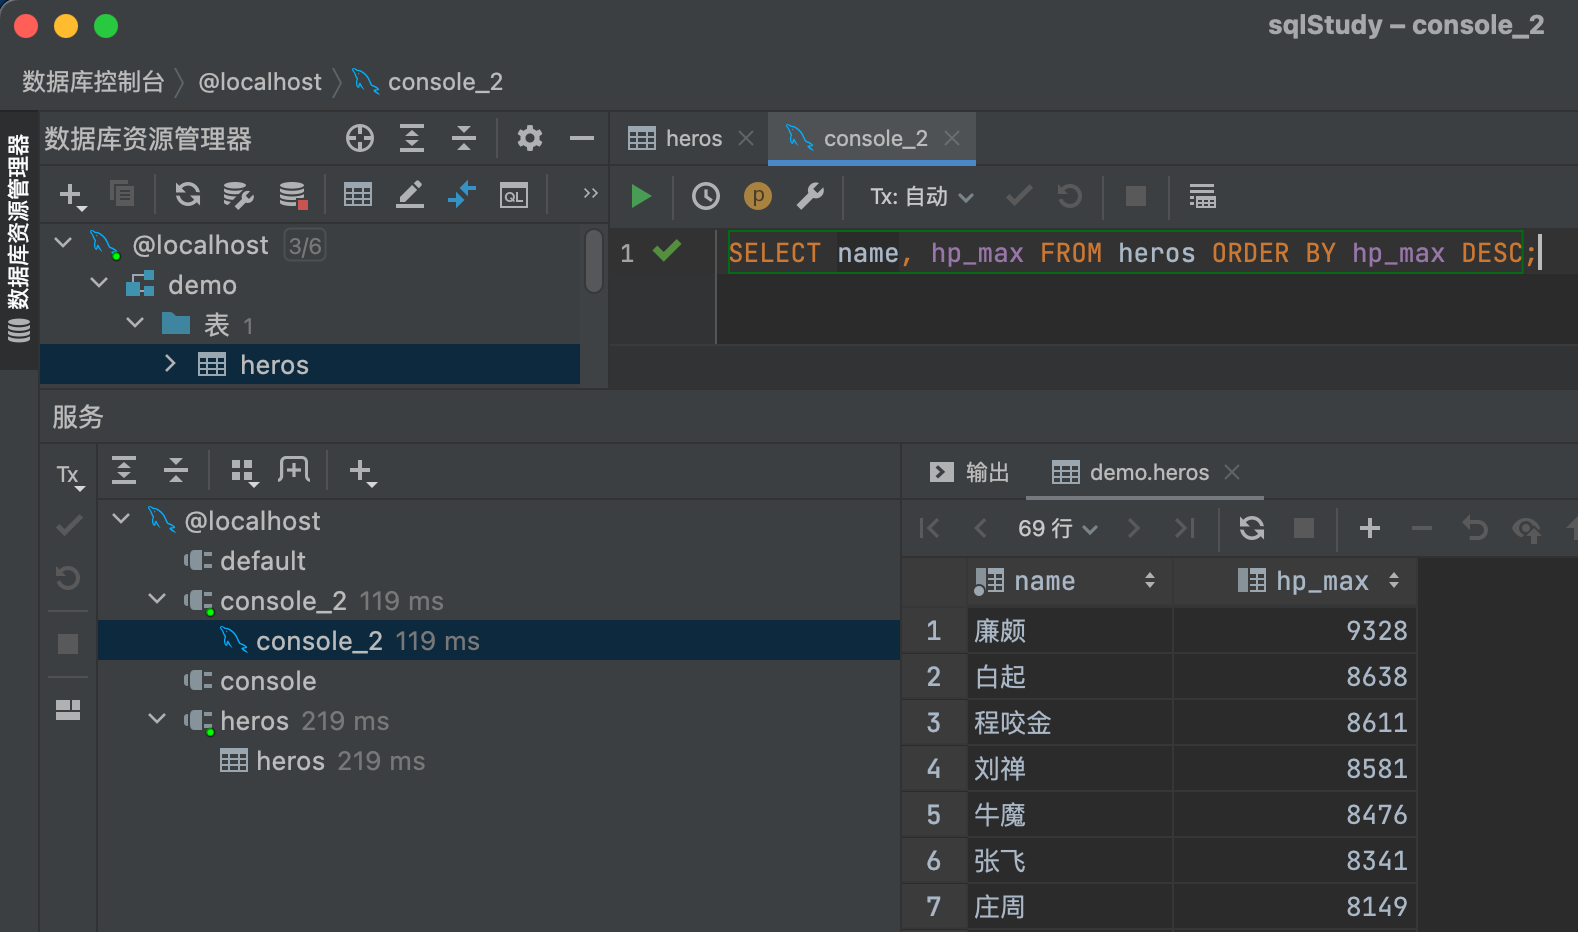Collapse console_2 session group
1578x932 pixels.
157,599
